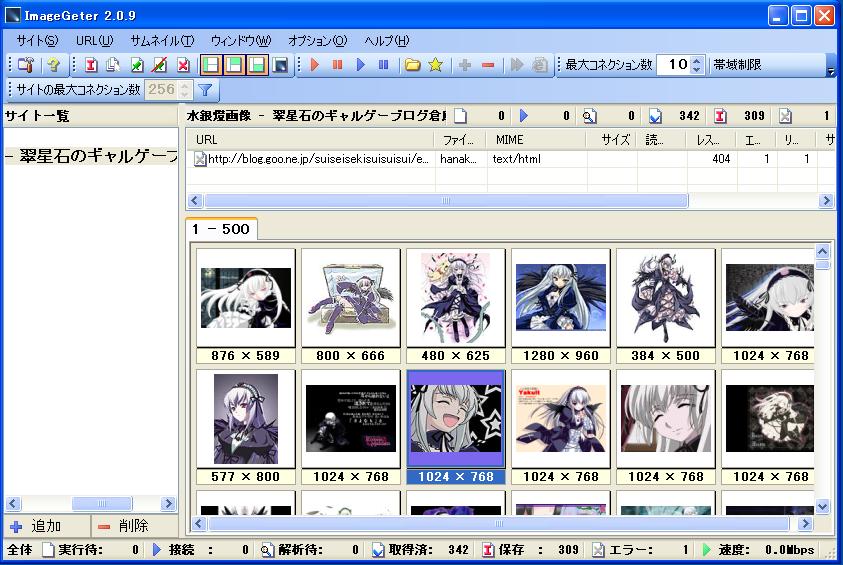Open the yellow folder toolbar icon
This screenshot has width=843, height=565.
tap(412, 65)
